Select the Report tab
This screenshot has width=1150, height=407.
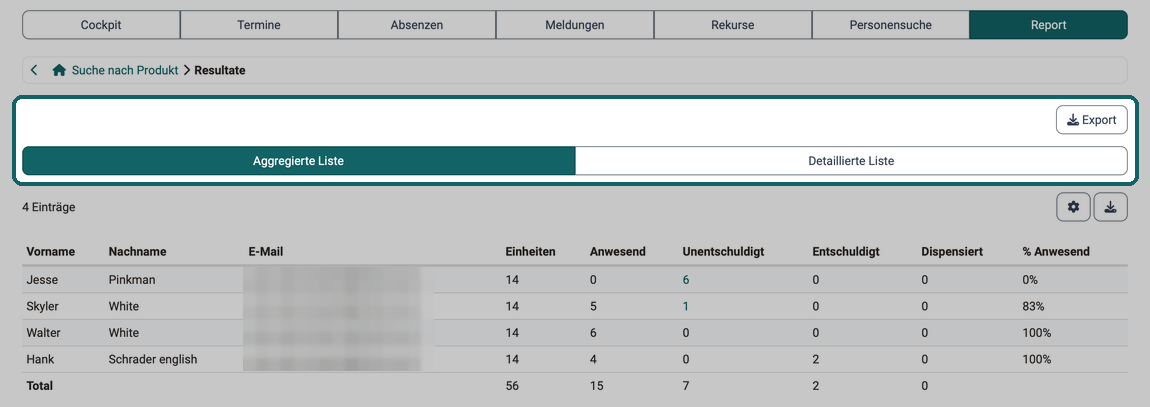tap(1049, 25)
